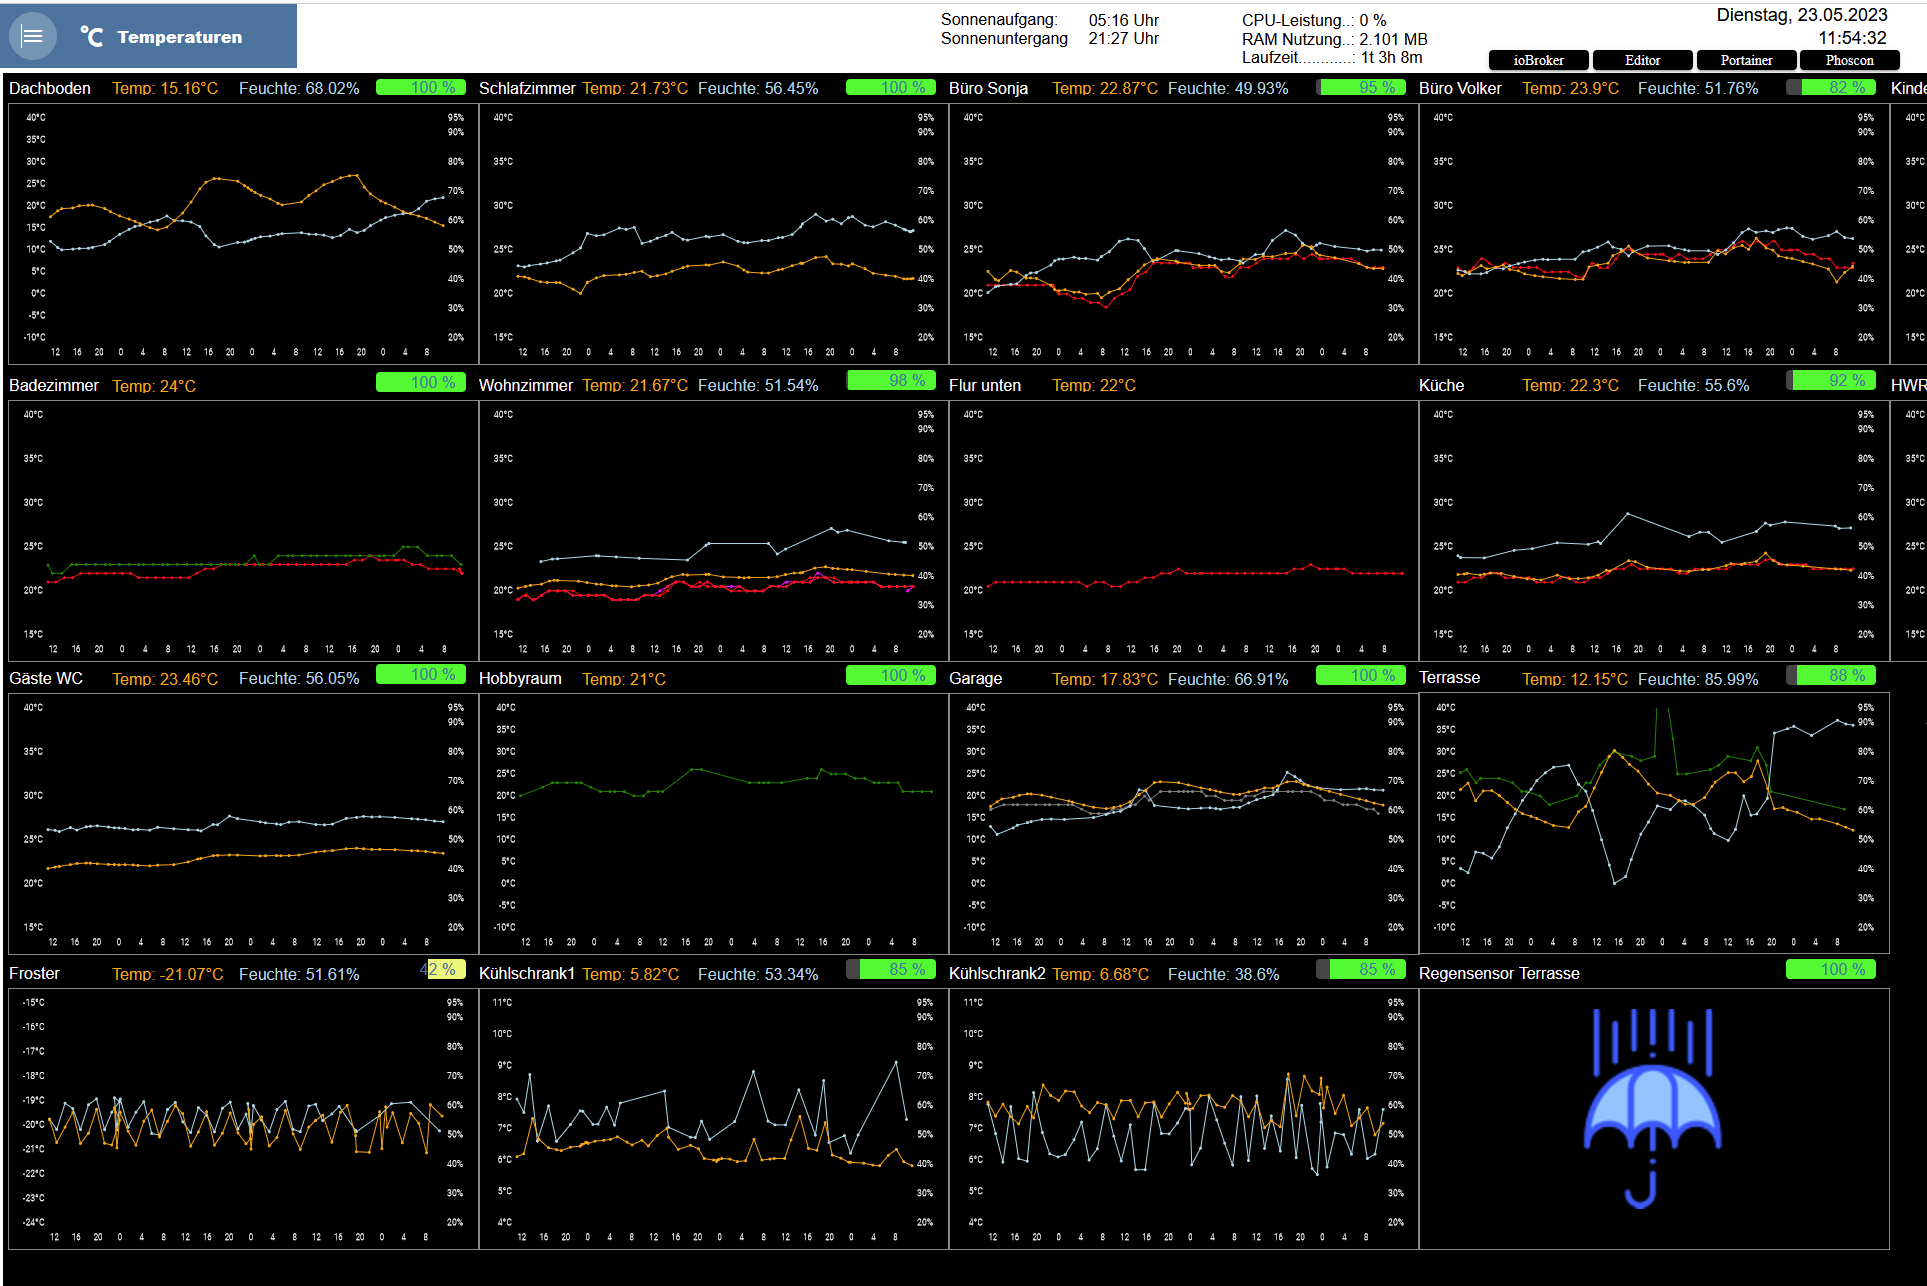The width and height of the screenshot is (1927, 1286).
Task: Click Büro Volker battery bar at 82 %
Action: point(1831,87)
